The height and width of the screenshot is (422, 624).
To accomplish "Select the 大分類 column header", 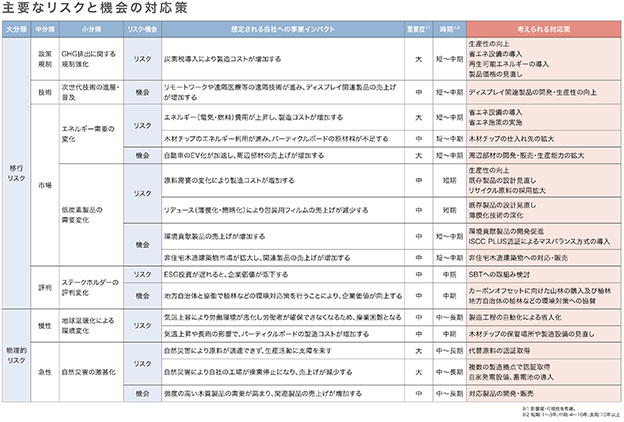I will (x=16, y=29).
